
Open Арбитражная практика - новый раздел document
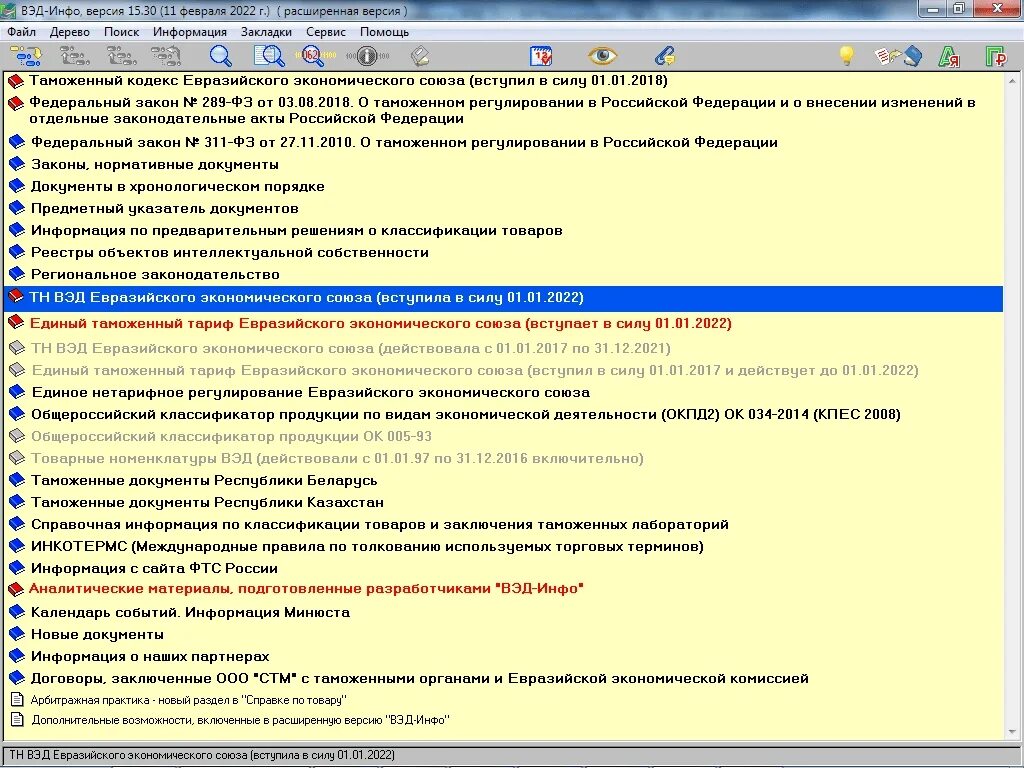[188, 700]
